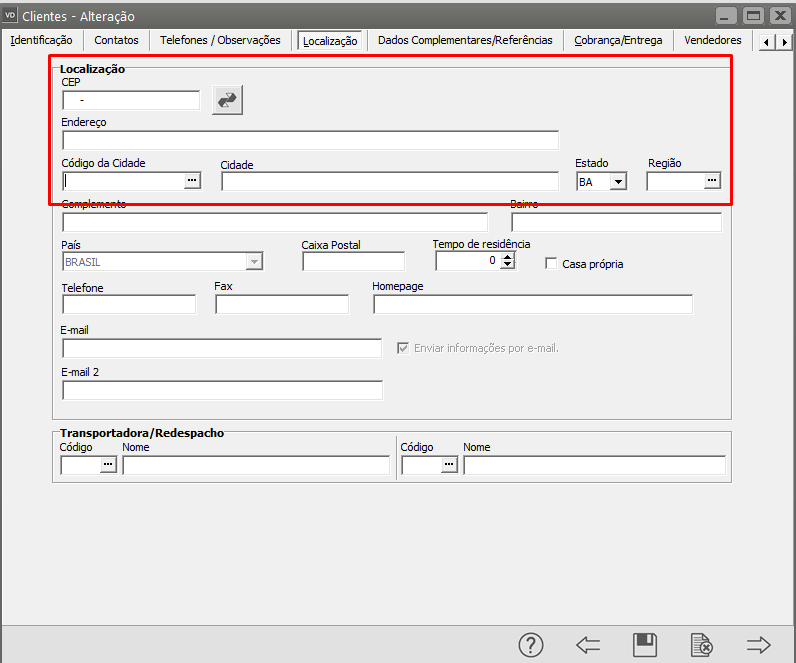Go to previous record with left arrow
The image size is (796, 663).
pos(588,645)
